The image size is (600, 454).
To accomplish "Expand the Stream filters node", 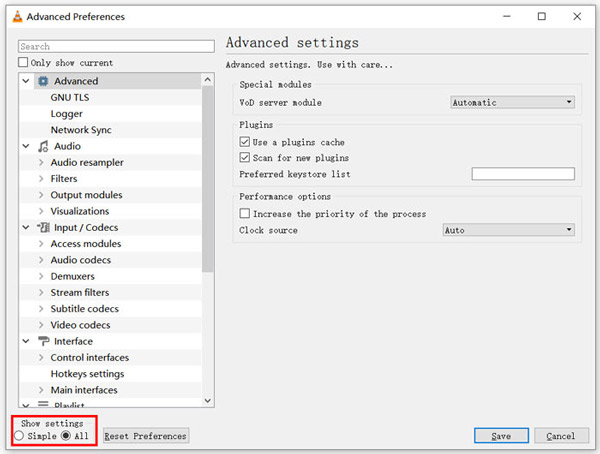I will pyautogui.click(x=41, y=292).
